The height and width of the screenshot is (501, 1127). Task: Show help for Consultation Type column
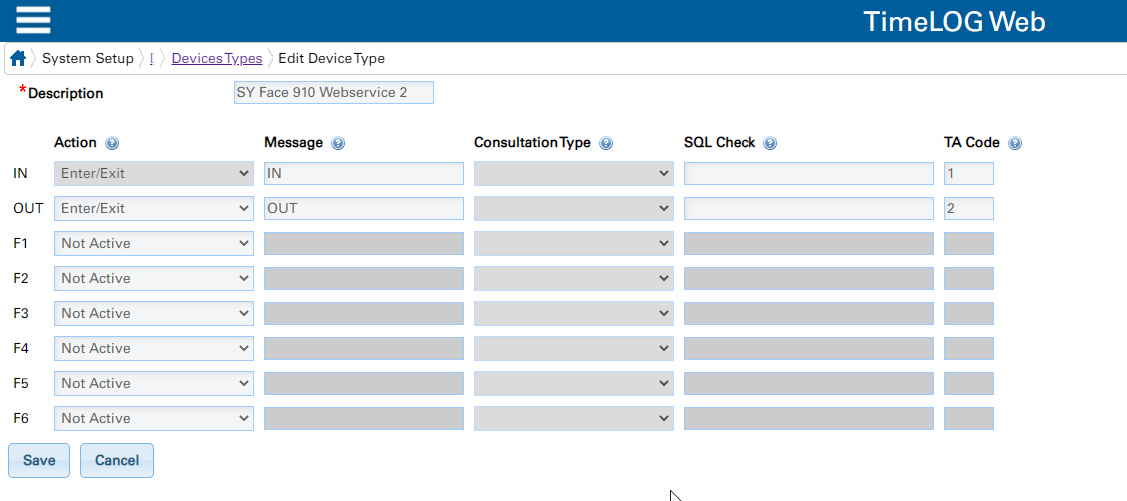click(x=606, y=143)
